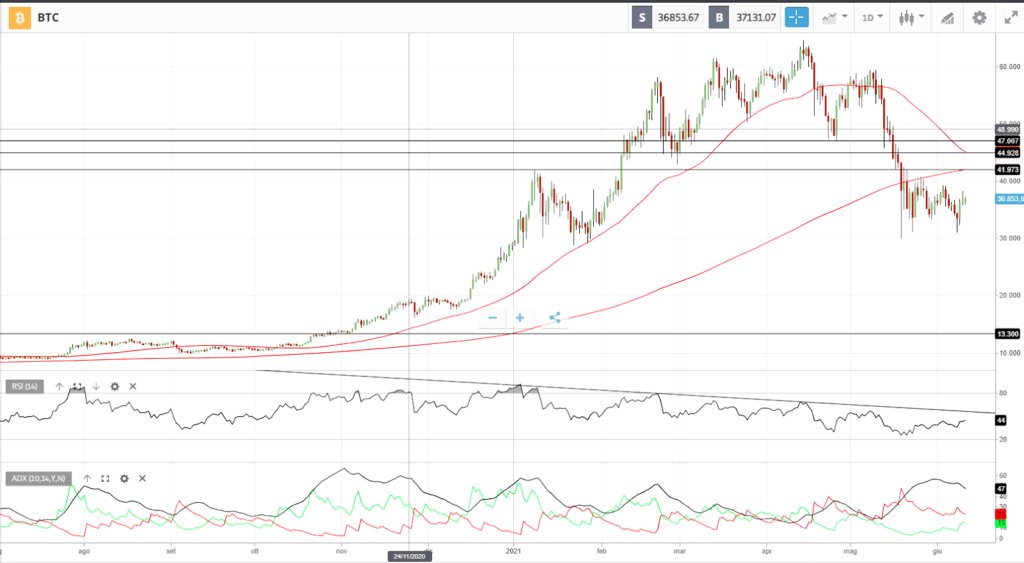Click the ott label on time axis
The height and width of the screenshot is (563, 1024).
(x=255, y=551)
